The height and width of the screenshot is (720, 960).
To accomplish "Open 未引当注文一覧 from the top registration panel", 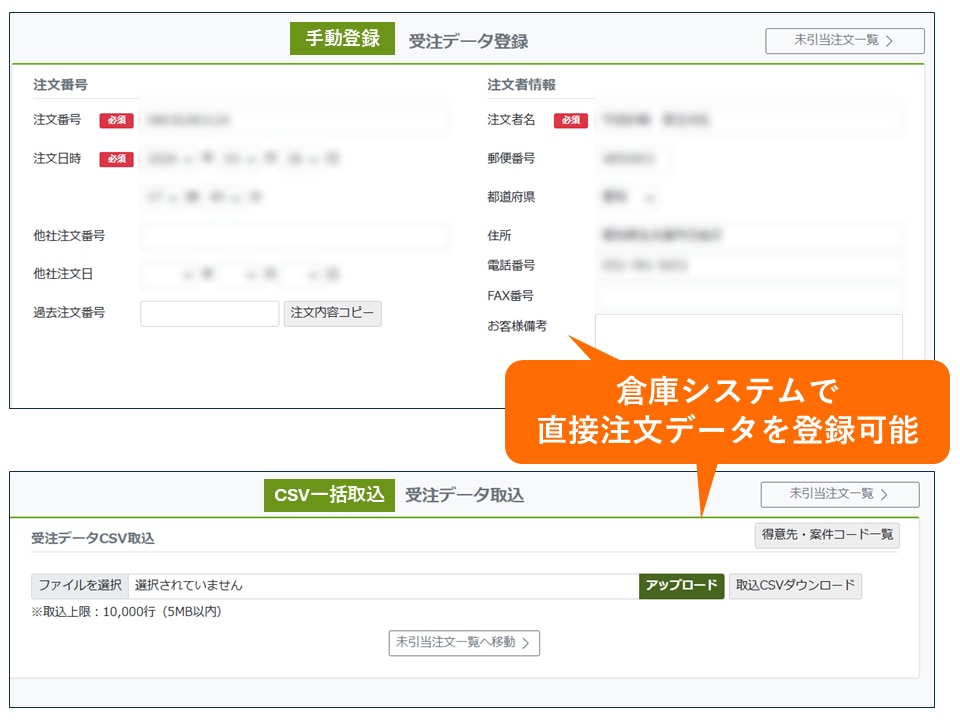I will [x=844, y=41].
